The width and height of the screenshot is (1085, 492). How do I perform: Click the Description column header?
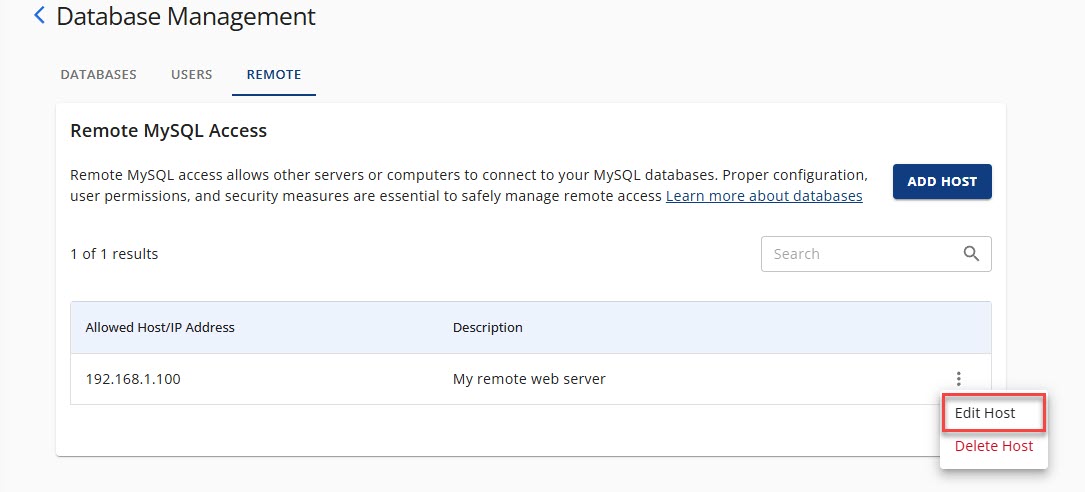pyautogui.click(x=488, y=327)
